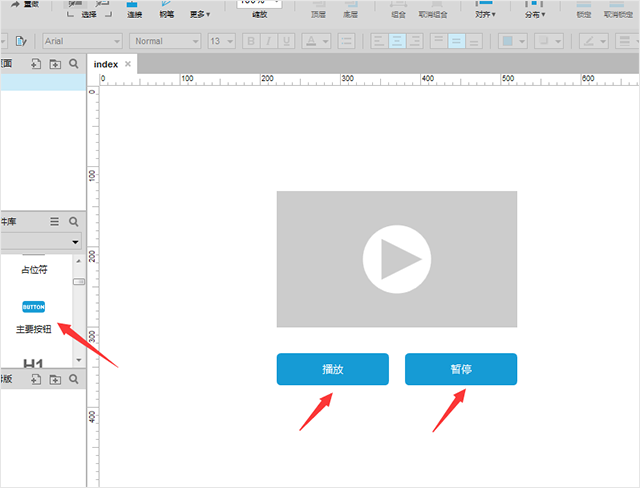Add a new folder in Masters panel

[55, 379]
